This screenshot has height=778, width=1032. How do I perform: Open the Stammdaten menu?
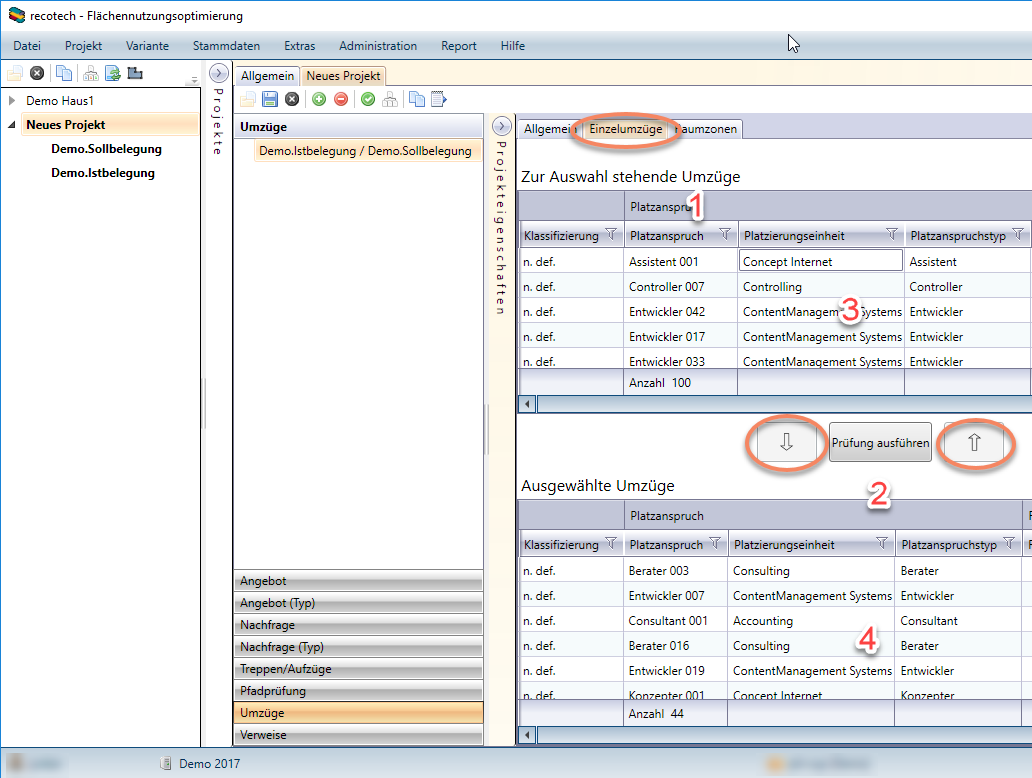(226, 46)
